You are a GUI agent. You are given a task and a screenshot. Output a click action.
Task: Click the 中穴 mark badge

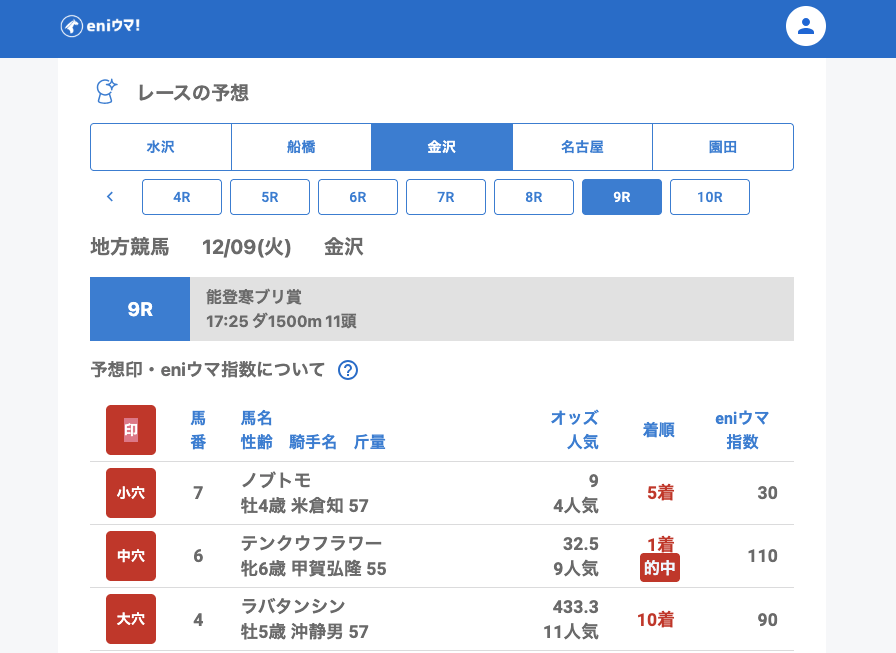point(131,556)
